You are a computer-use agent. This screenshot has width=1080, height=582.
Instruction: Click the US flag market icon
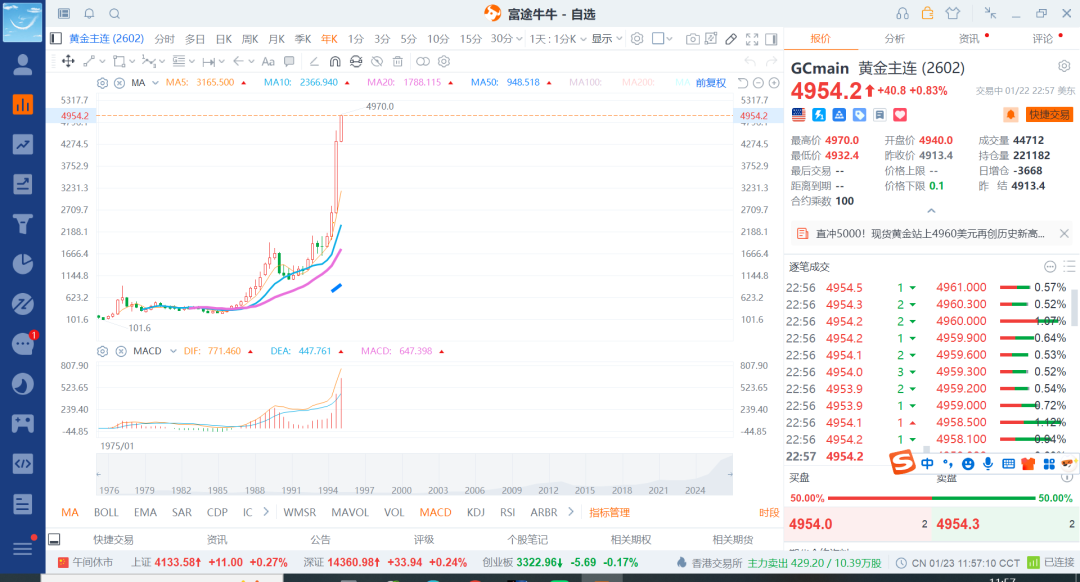point(798,115)
